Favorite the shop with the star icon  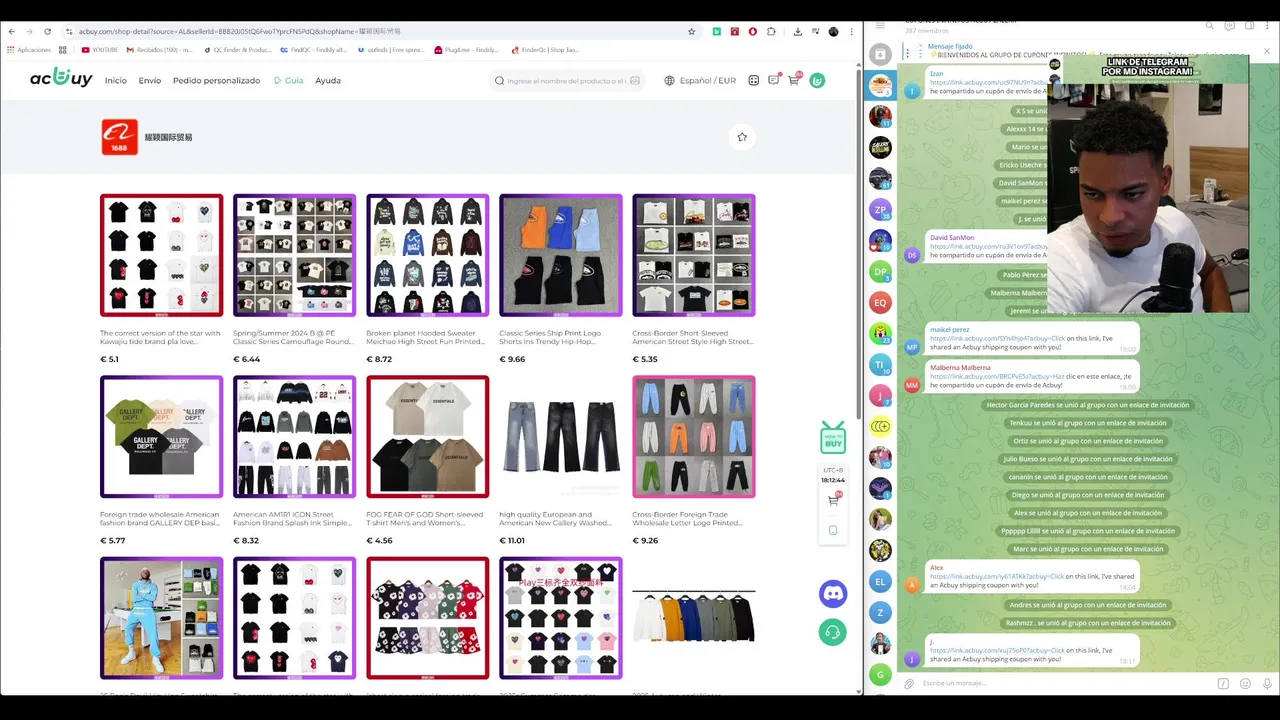(742, 137)
